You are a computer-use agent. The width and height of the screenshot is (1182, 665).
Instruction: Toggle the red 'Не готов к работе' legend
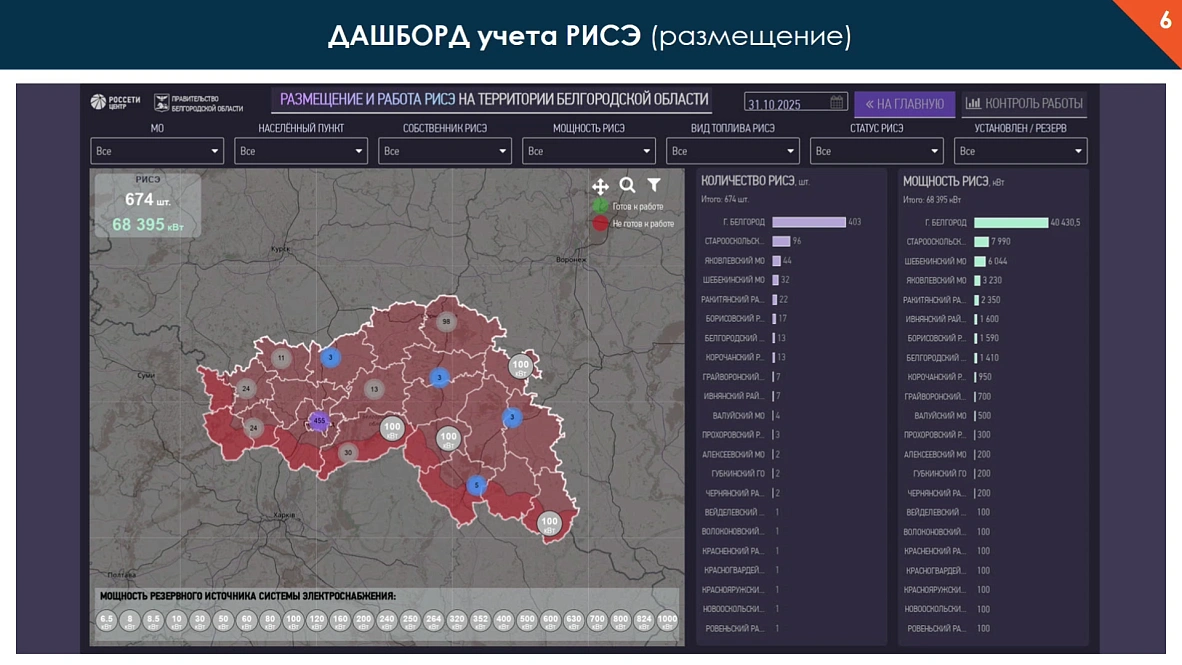click(600, 223)
